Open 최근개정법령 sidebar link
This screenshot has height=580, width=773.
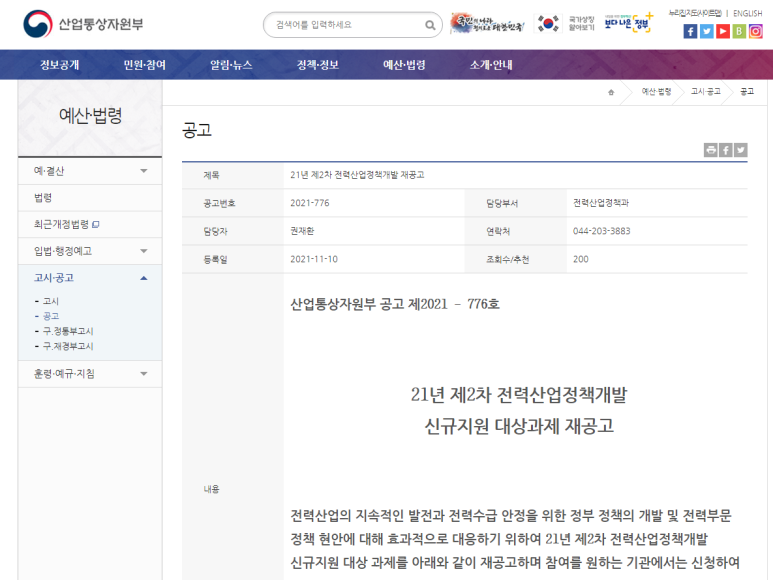[x=61, y=224]
